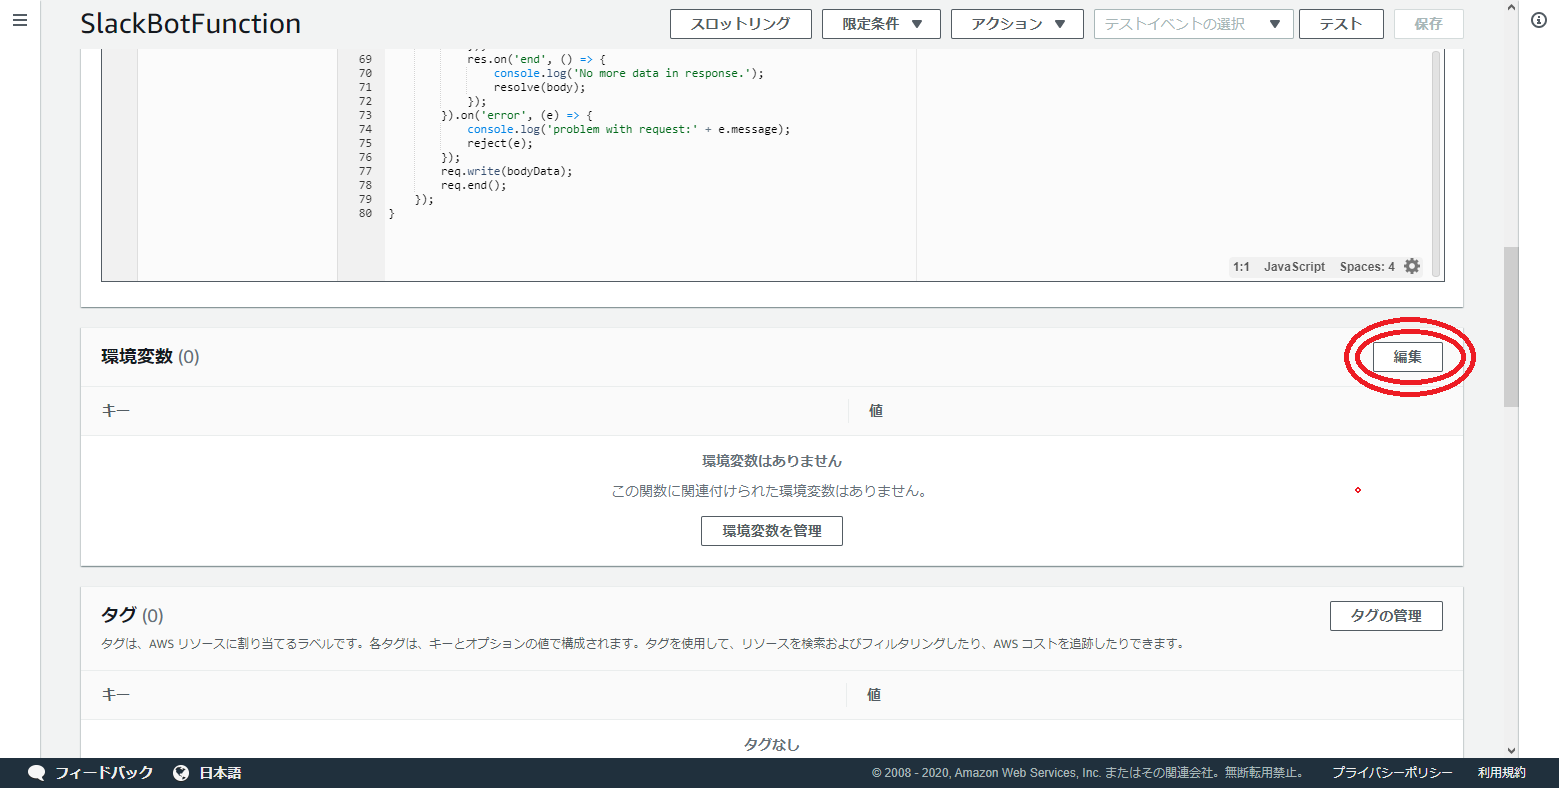Expand the アクション dropdown
1559x788 pixels.
(x=1017, y=24)
